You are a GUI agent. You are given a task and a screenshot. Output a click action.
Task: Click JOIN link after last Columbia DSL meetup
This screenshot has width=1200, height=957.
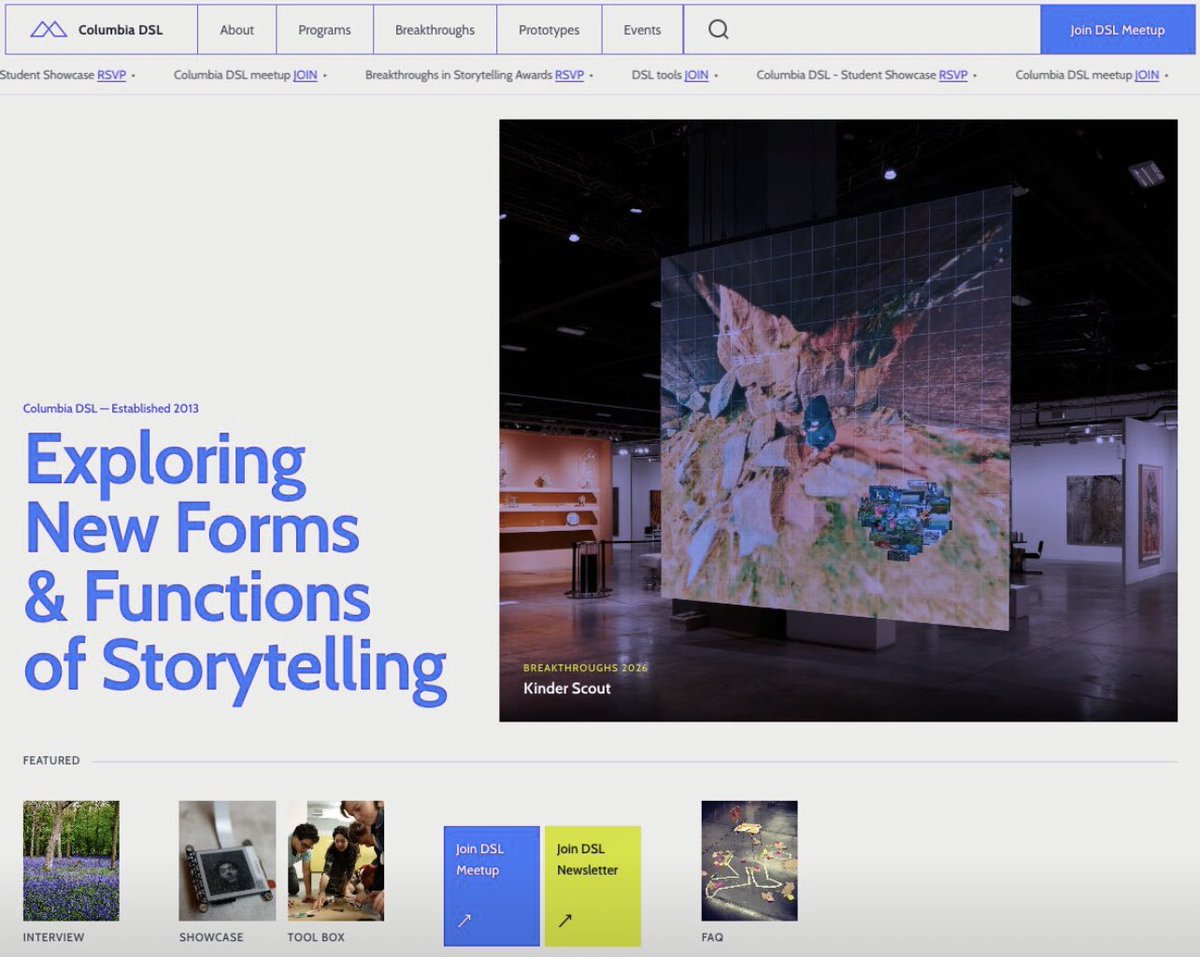tap(1147, 75)
